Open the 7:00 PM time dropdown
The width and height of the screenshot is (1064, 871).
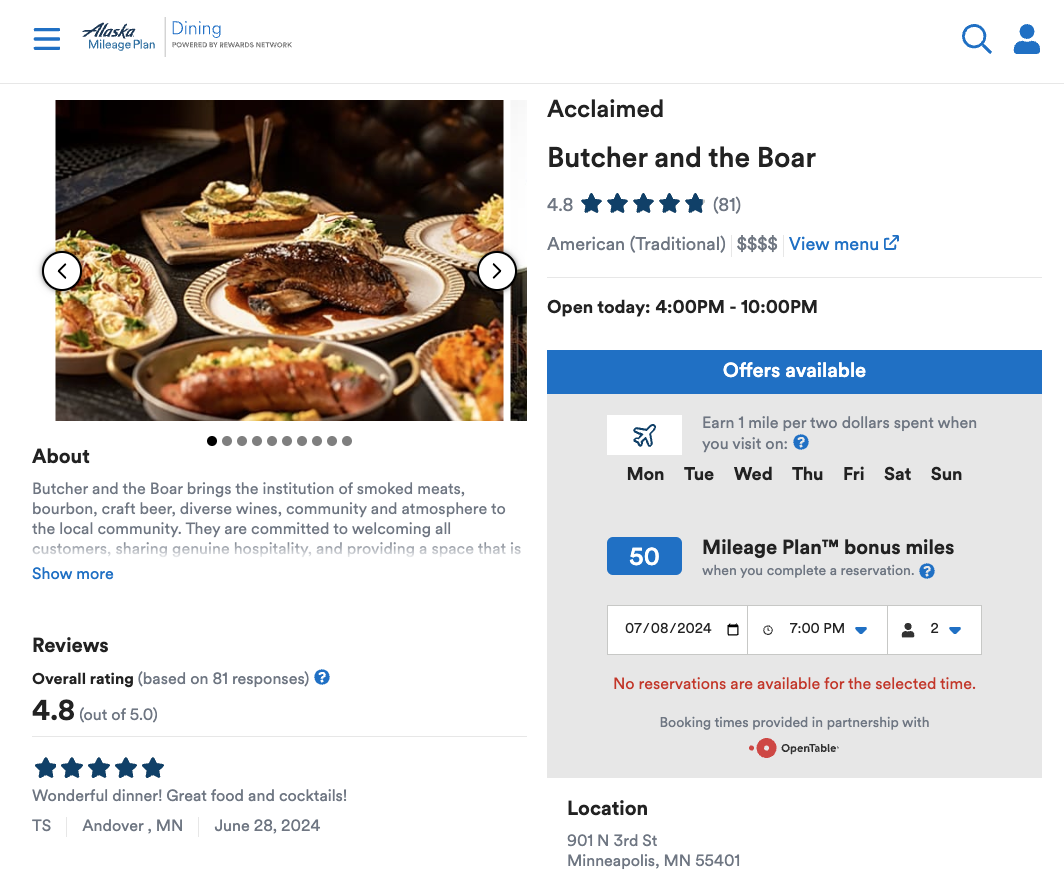click(817, 629)
